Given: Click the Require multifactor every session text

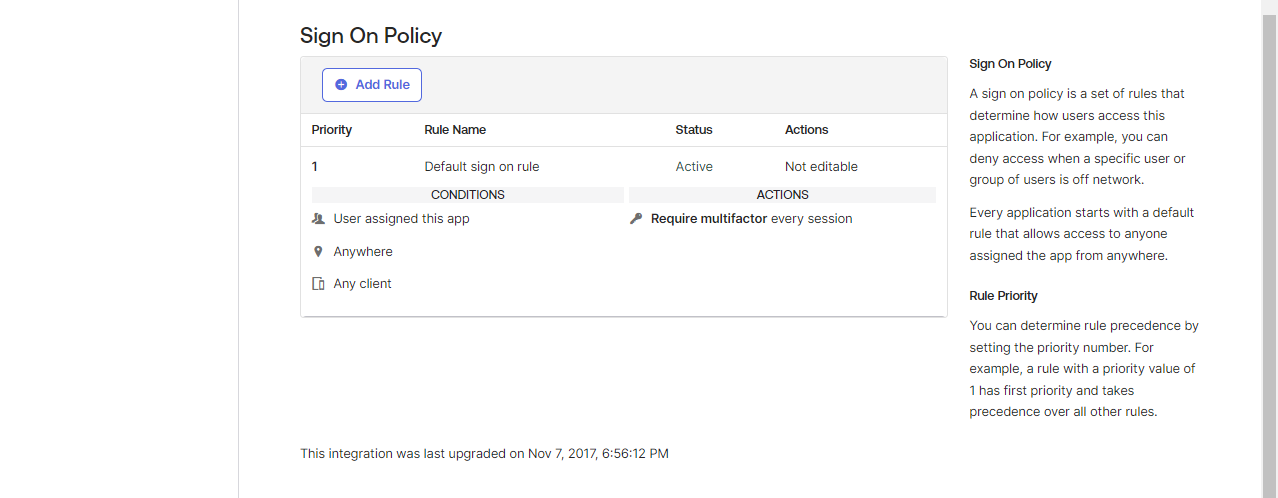Looking at the screenshot, I should 751,218.
